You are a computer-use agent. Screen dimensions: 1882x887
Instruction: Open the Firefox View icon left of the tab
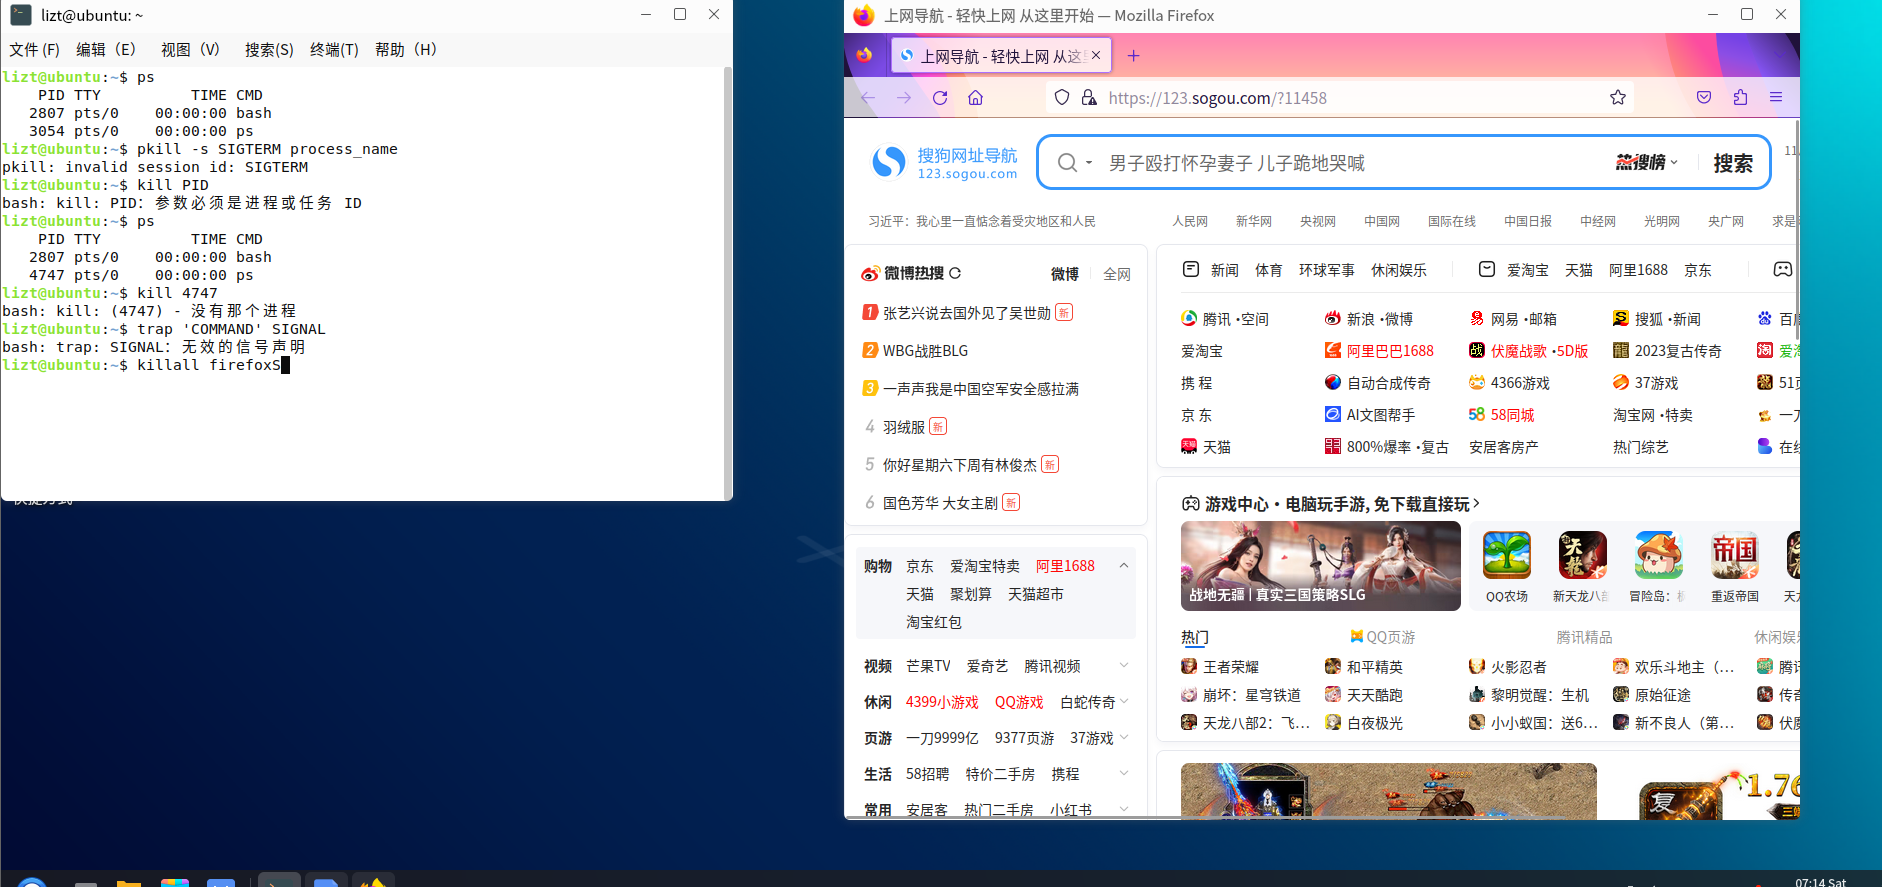click(x=865, y=55)
